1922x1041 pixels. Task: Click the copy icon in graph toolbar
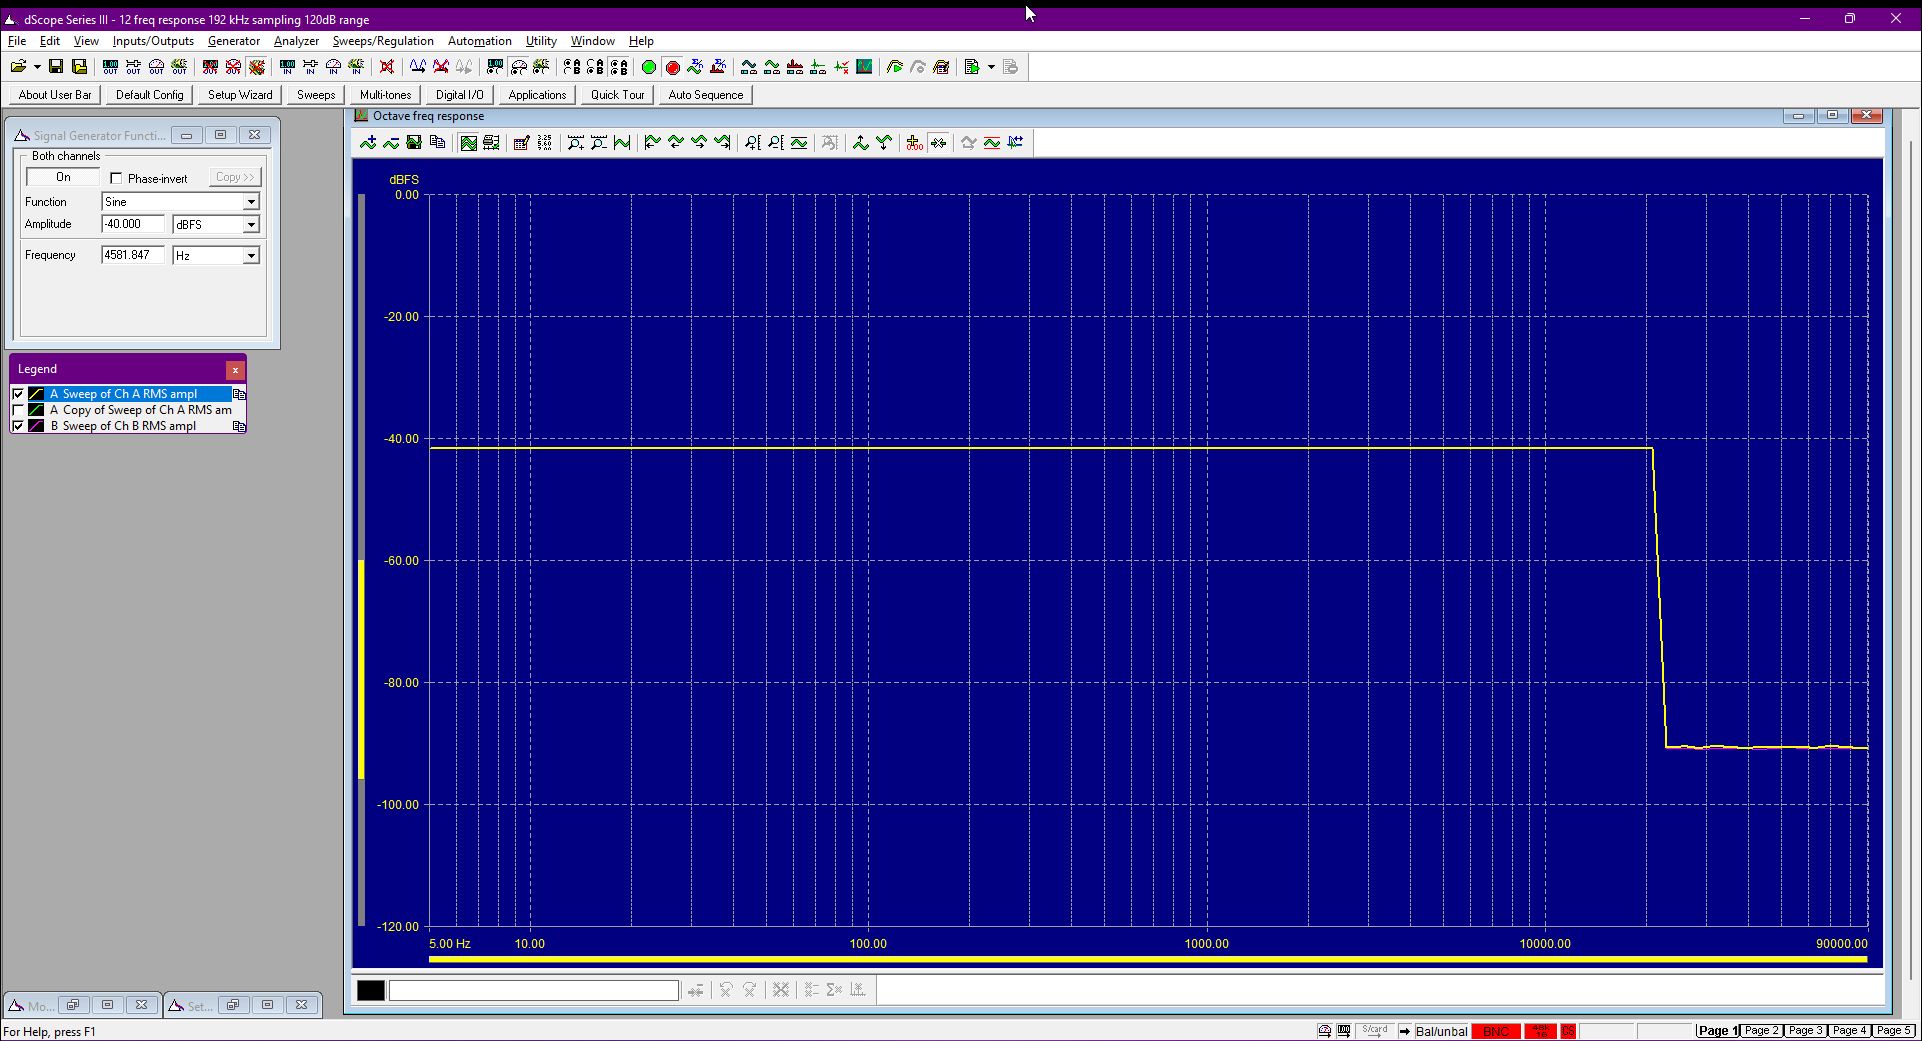click(x=437, y=143)
